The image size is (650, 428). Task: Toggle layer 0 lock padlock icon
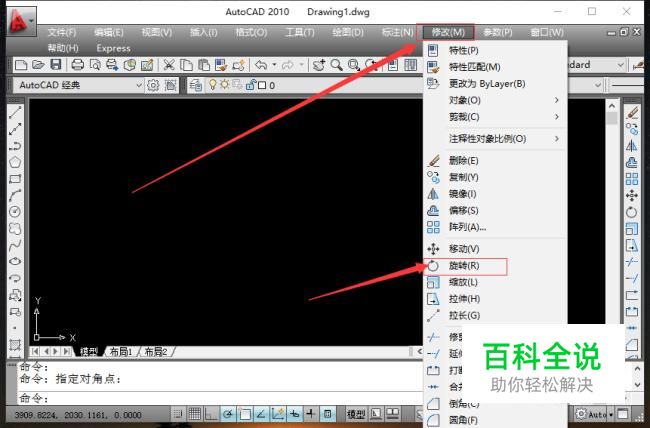[250, 85]
